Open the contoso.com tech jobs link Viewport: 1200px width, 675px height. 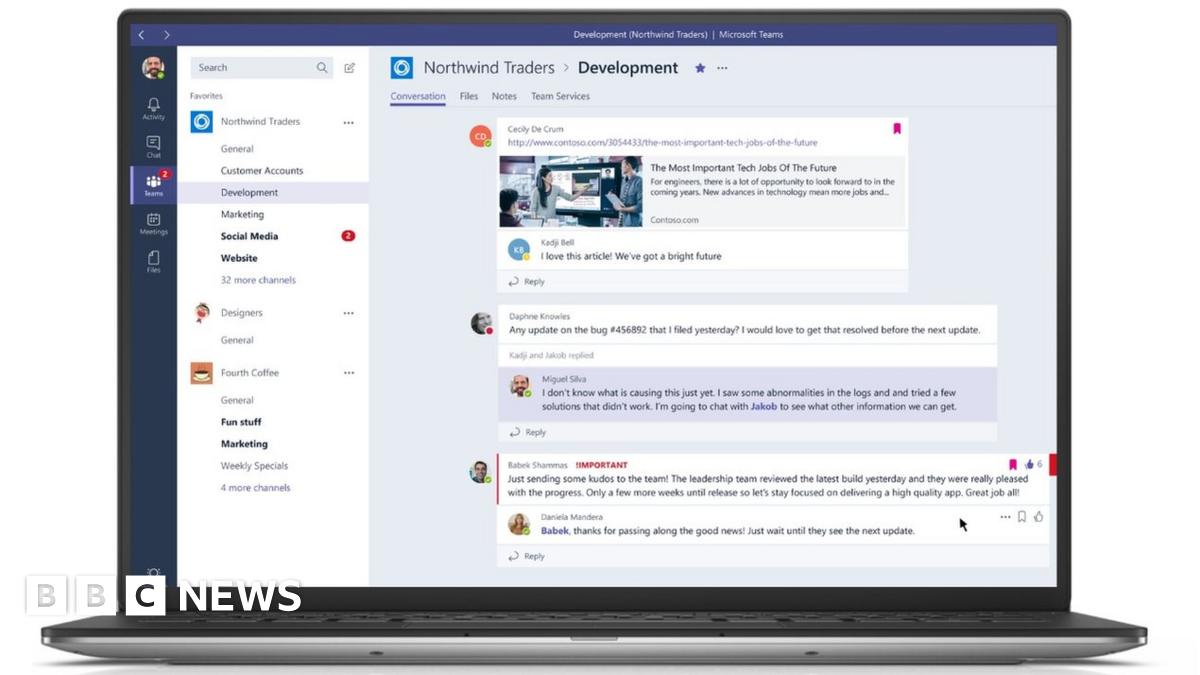click(662, 143)
